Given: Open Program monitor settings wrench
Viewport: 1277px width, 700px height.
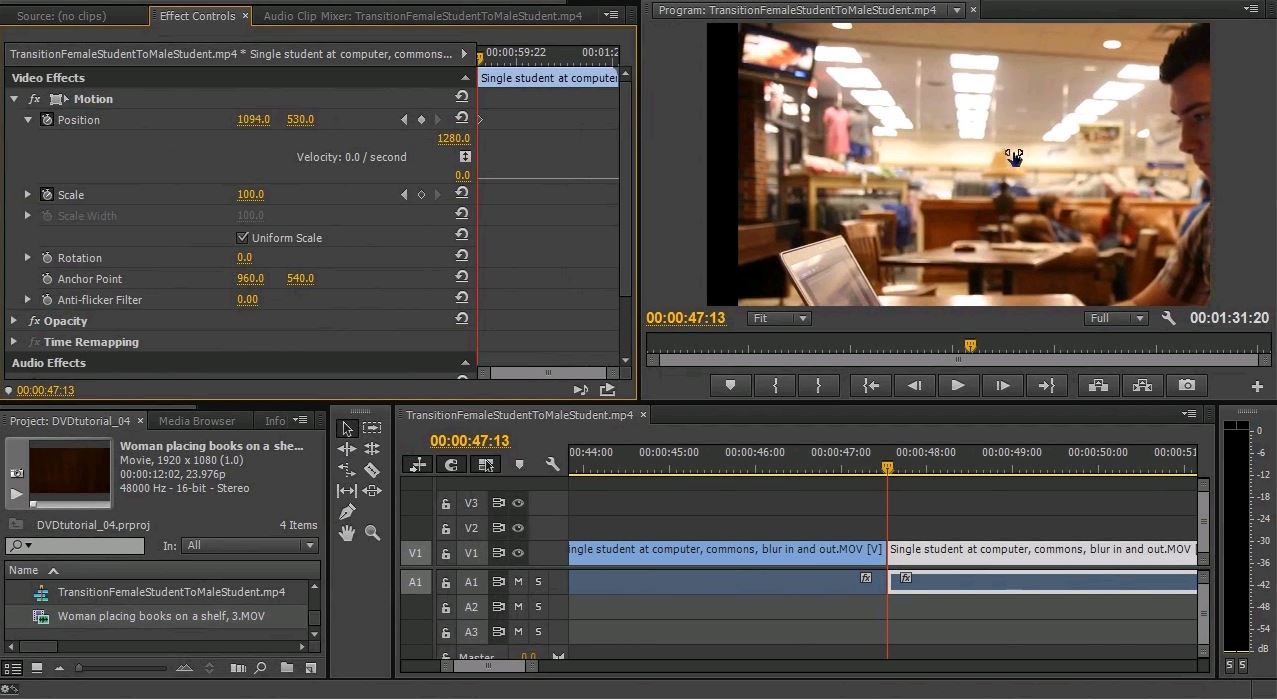Looking at the screenshot, I should click(x=1168, y=318).
